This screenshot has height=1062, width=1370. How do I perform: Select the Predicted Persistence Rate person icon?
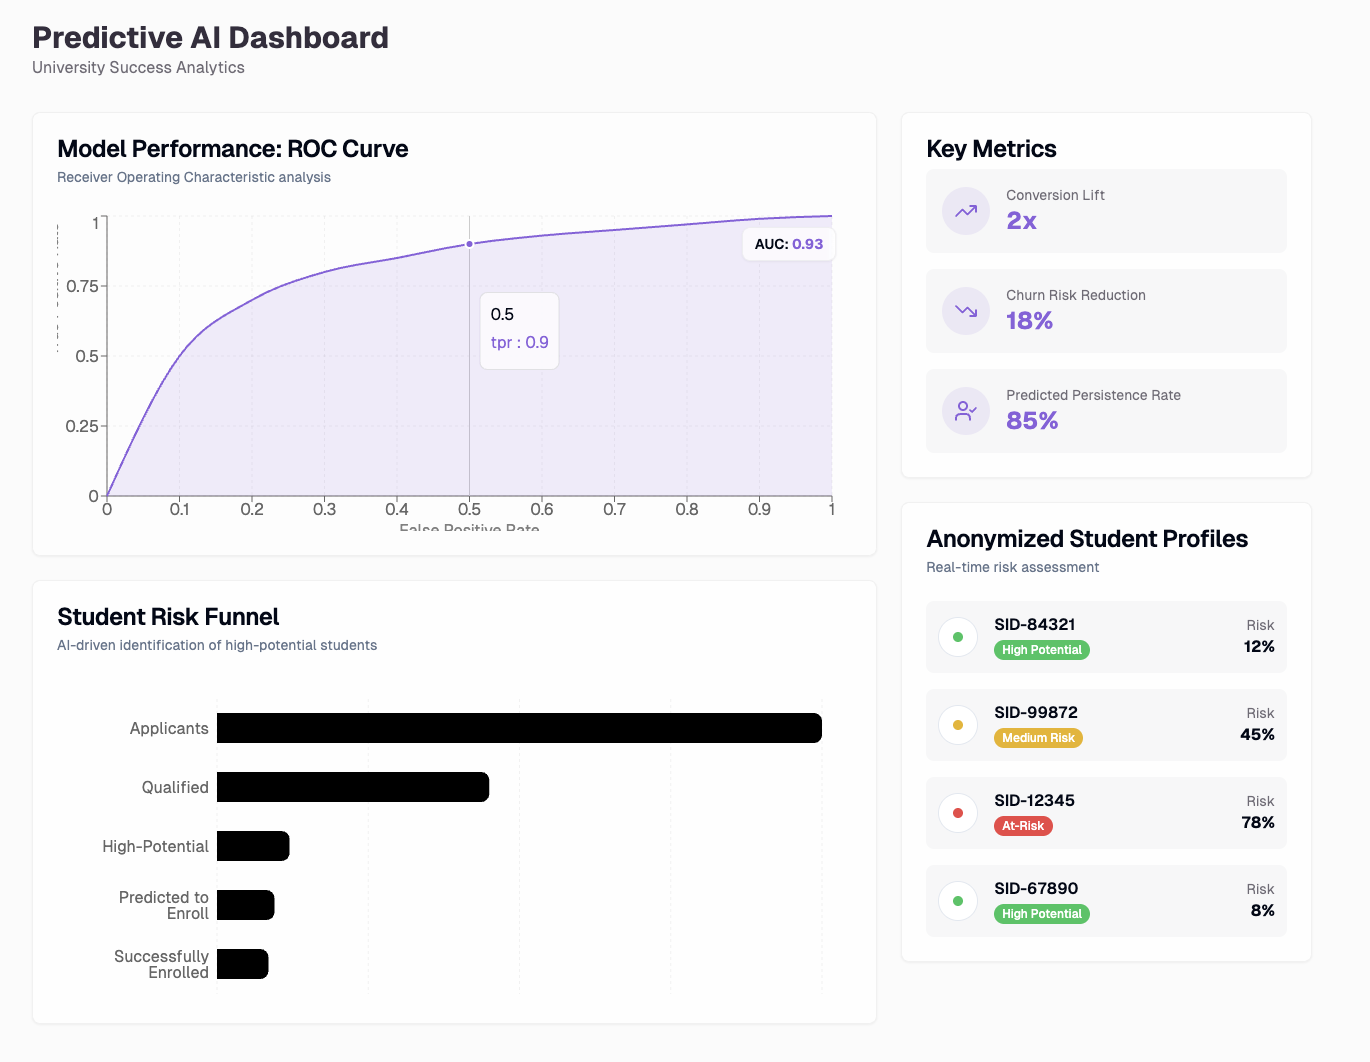click(965, 411)
